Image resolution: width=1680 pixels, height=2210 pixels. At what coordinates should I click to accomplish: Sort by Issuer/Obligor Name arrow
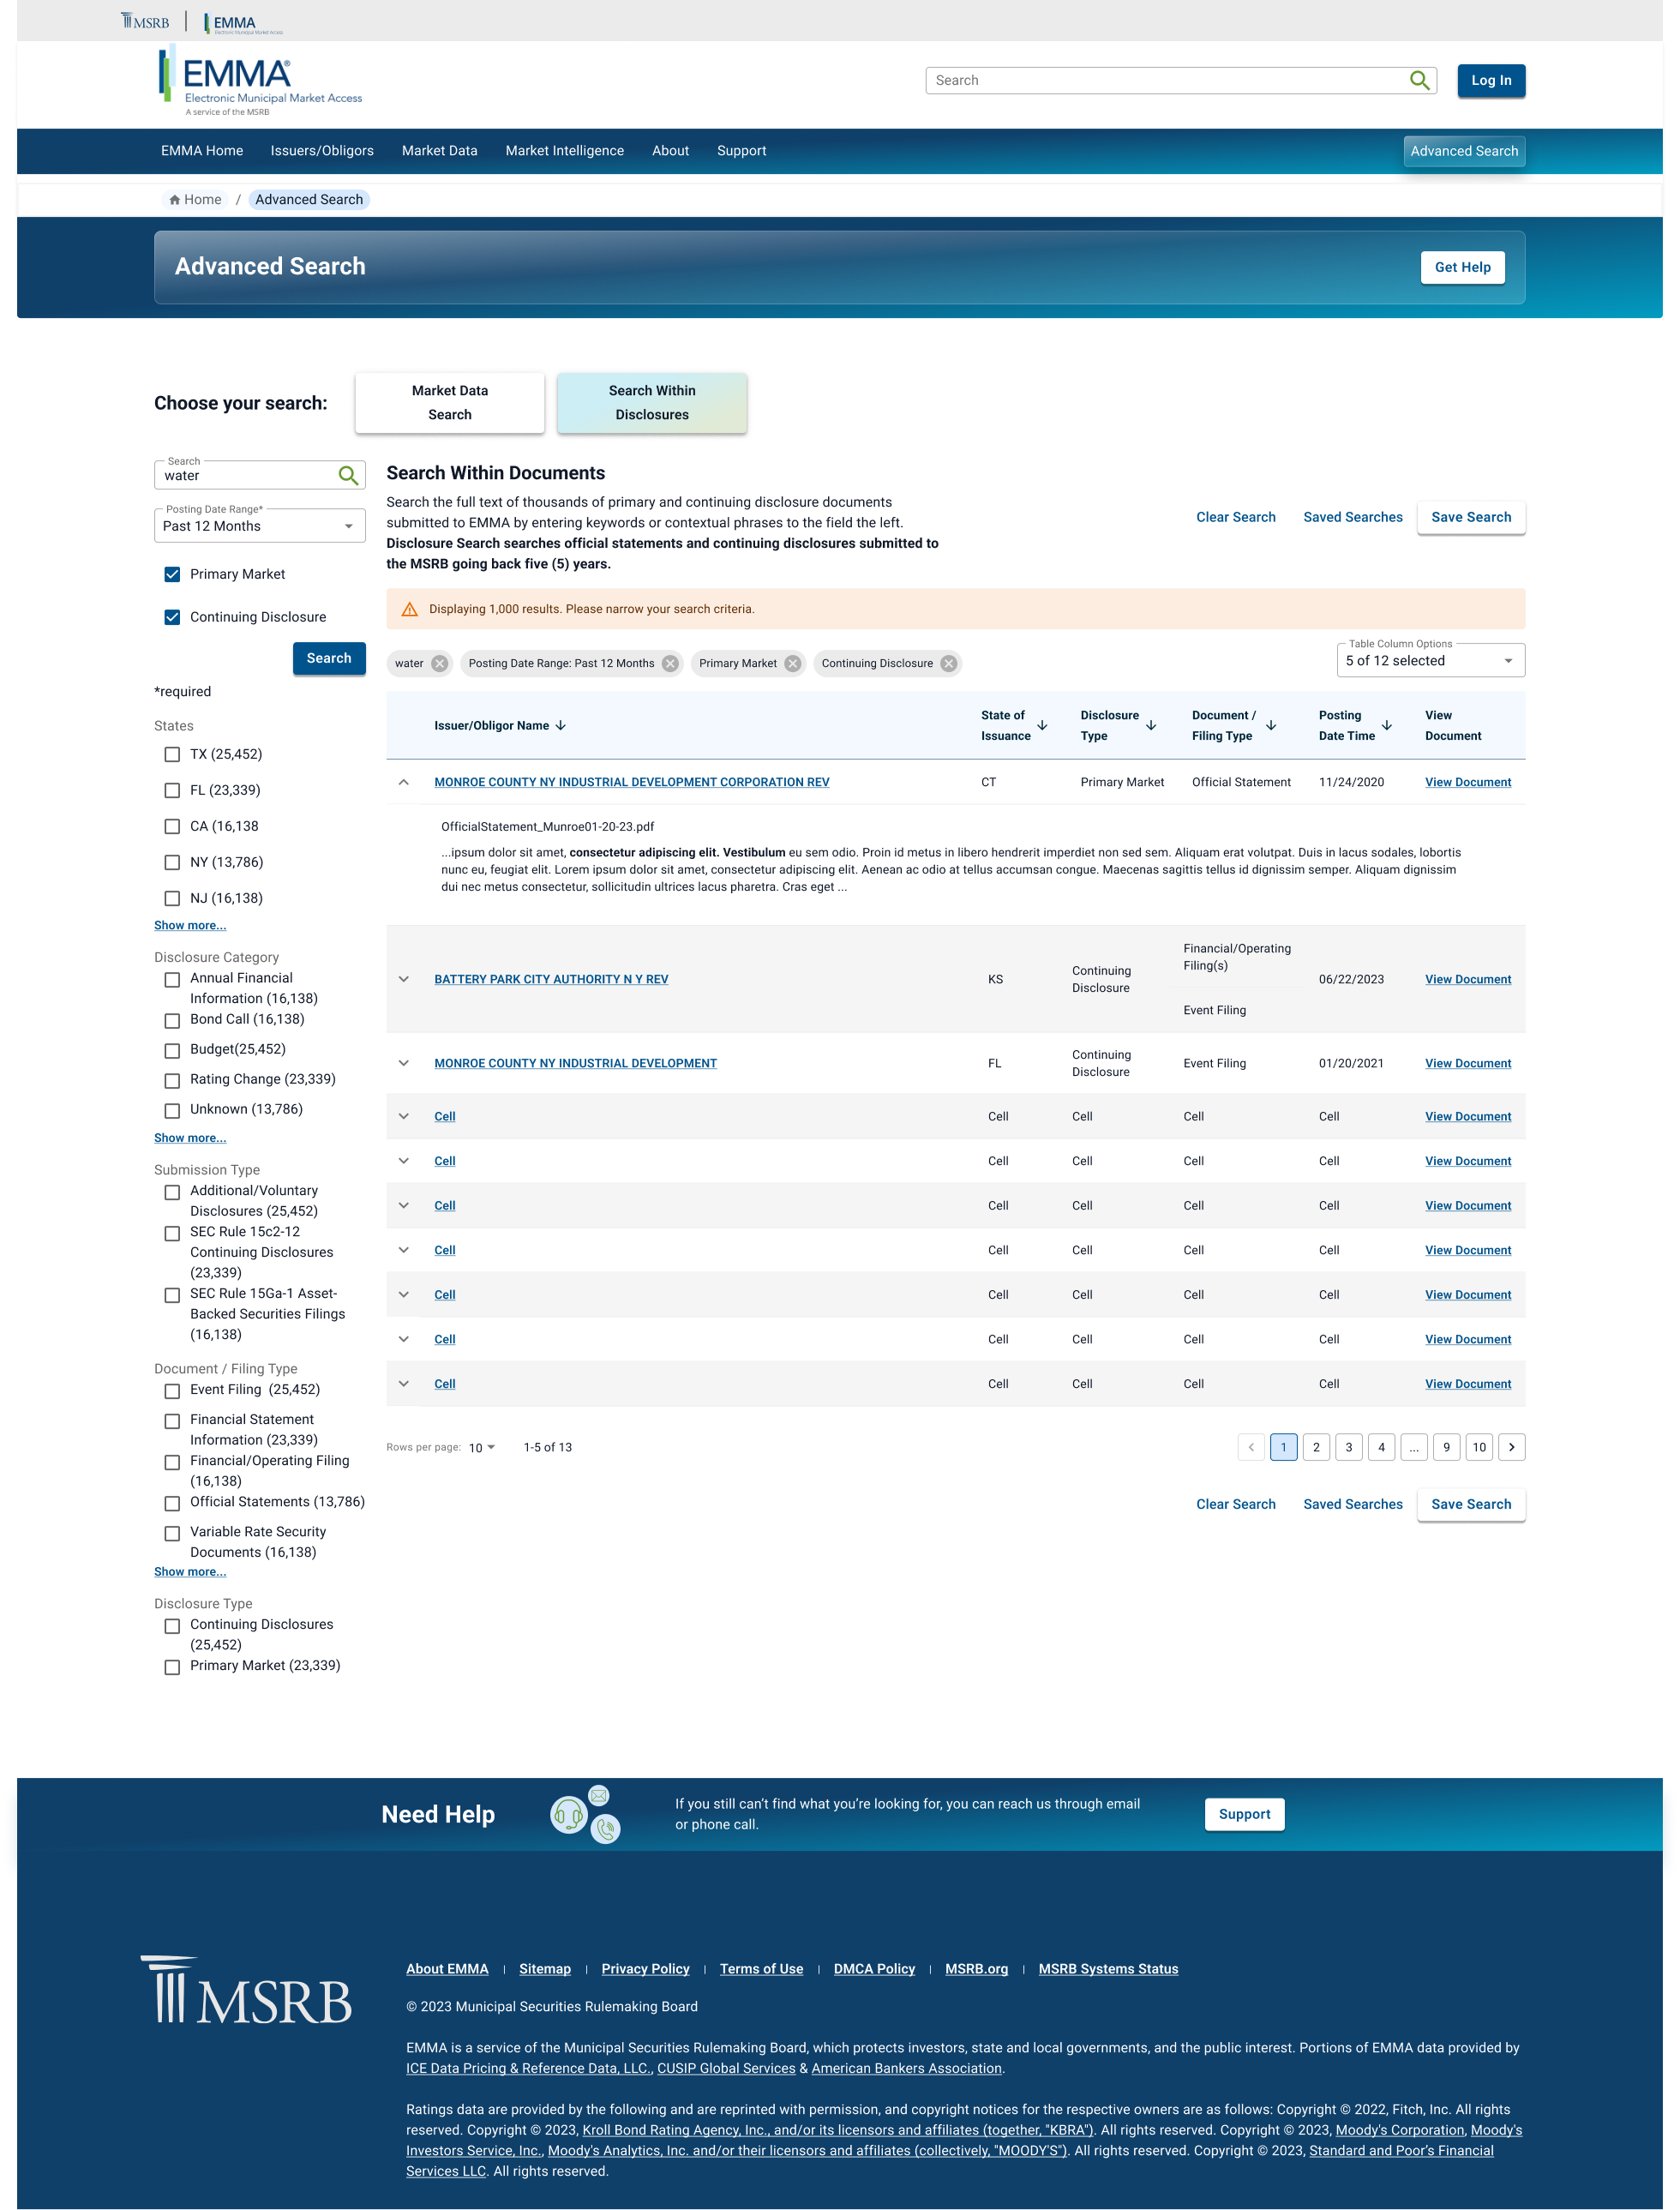[x=561, y=725]
